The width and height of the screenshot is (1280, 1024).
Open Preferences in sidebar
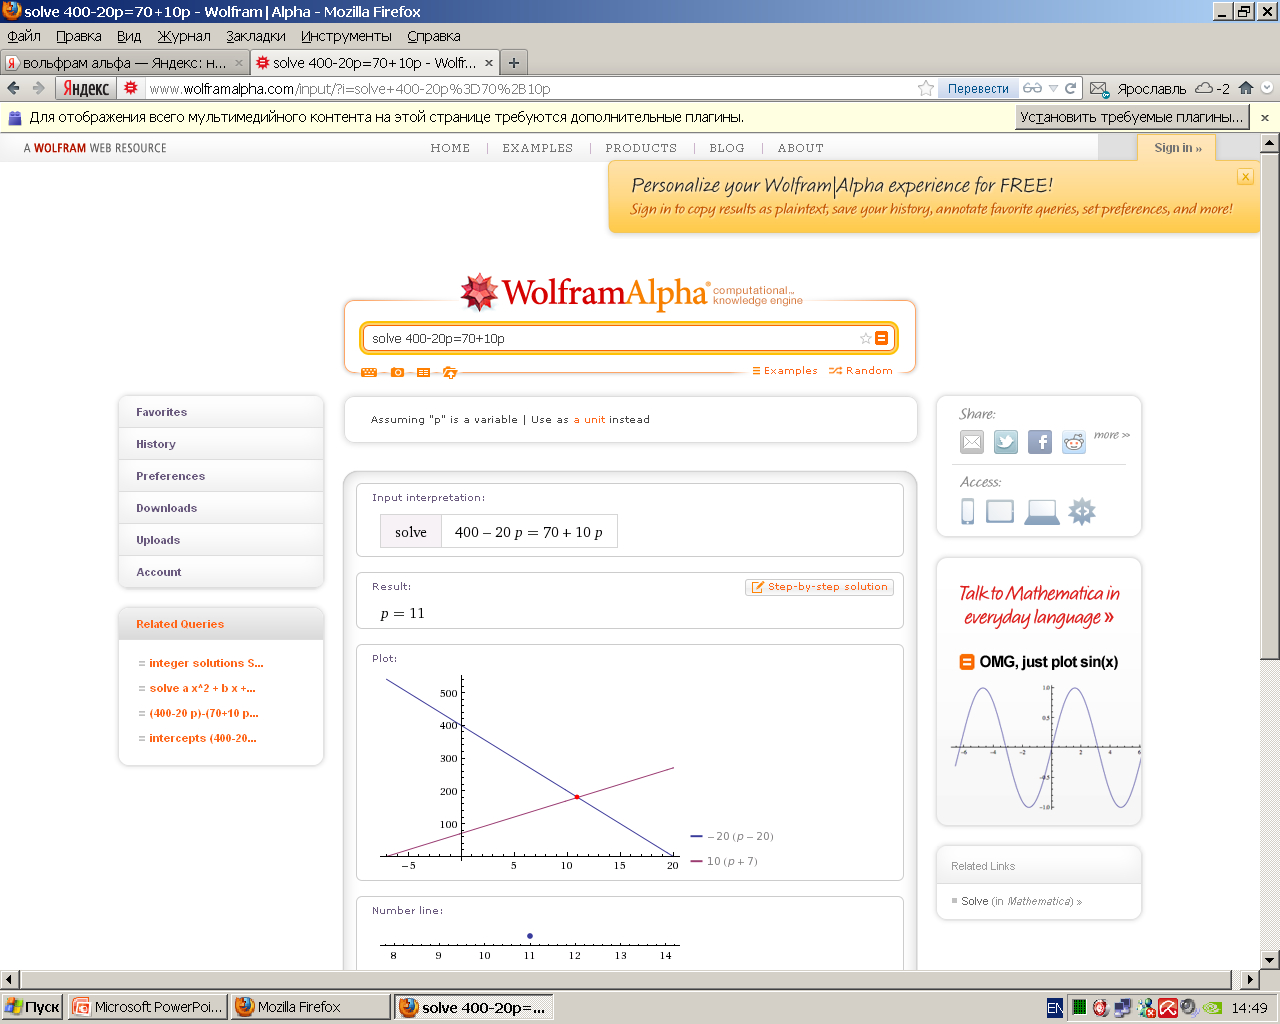[x=221, y=476]
